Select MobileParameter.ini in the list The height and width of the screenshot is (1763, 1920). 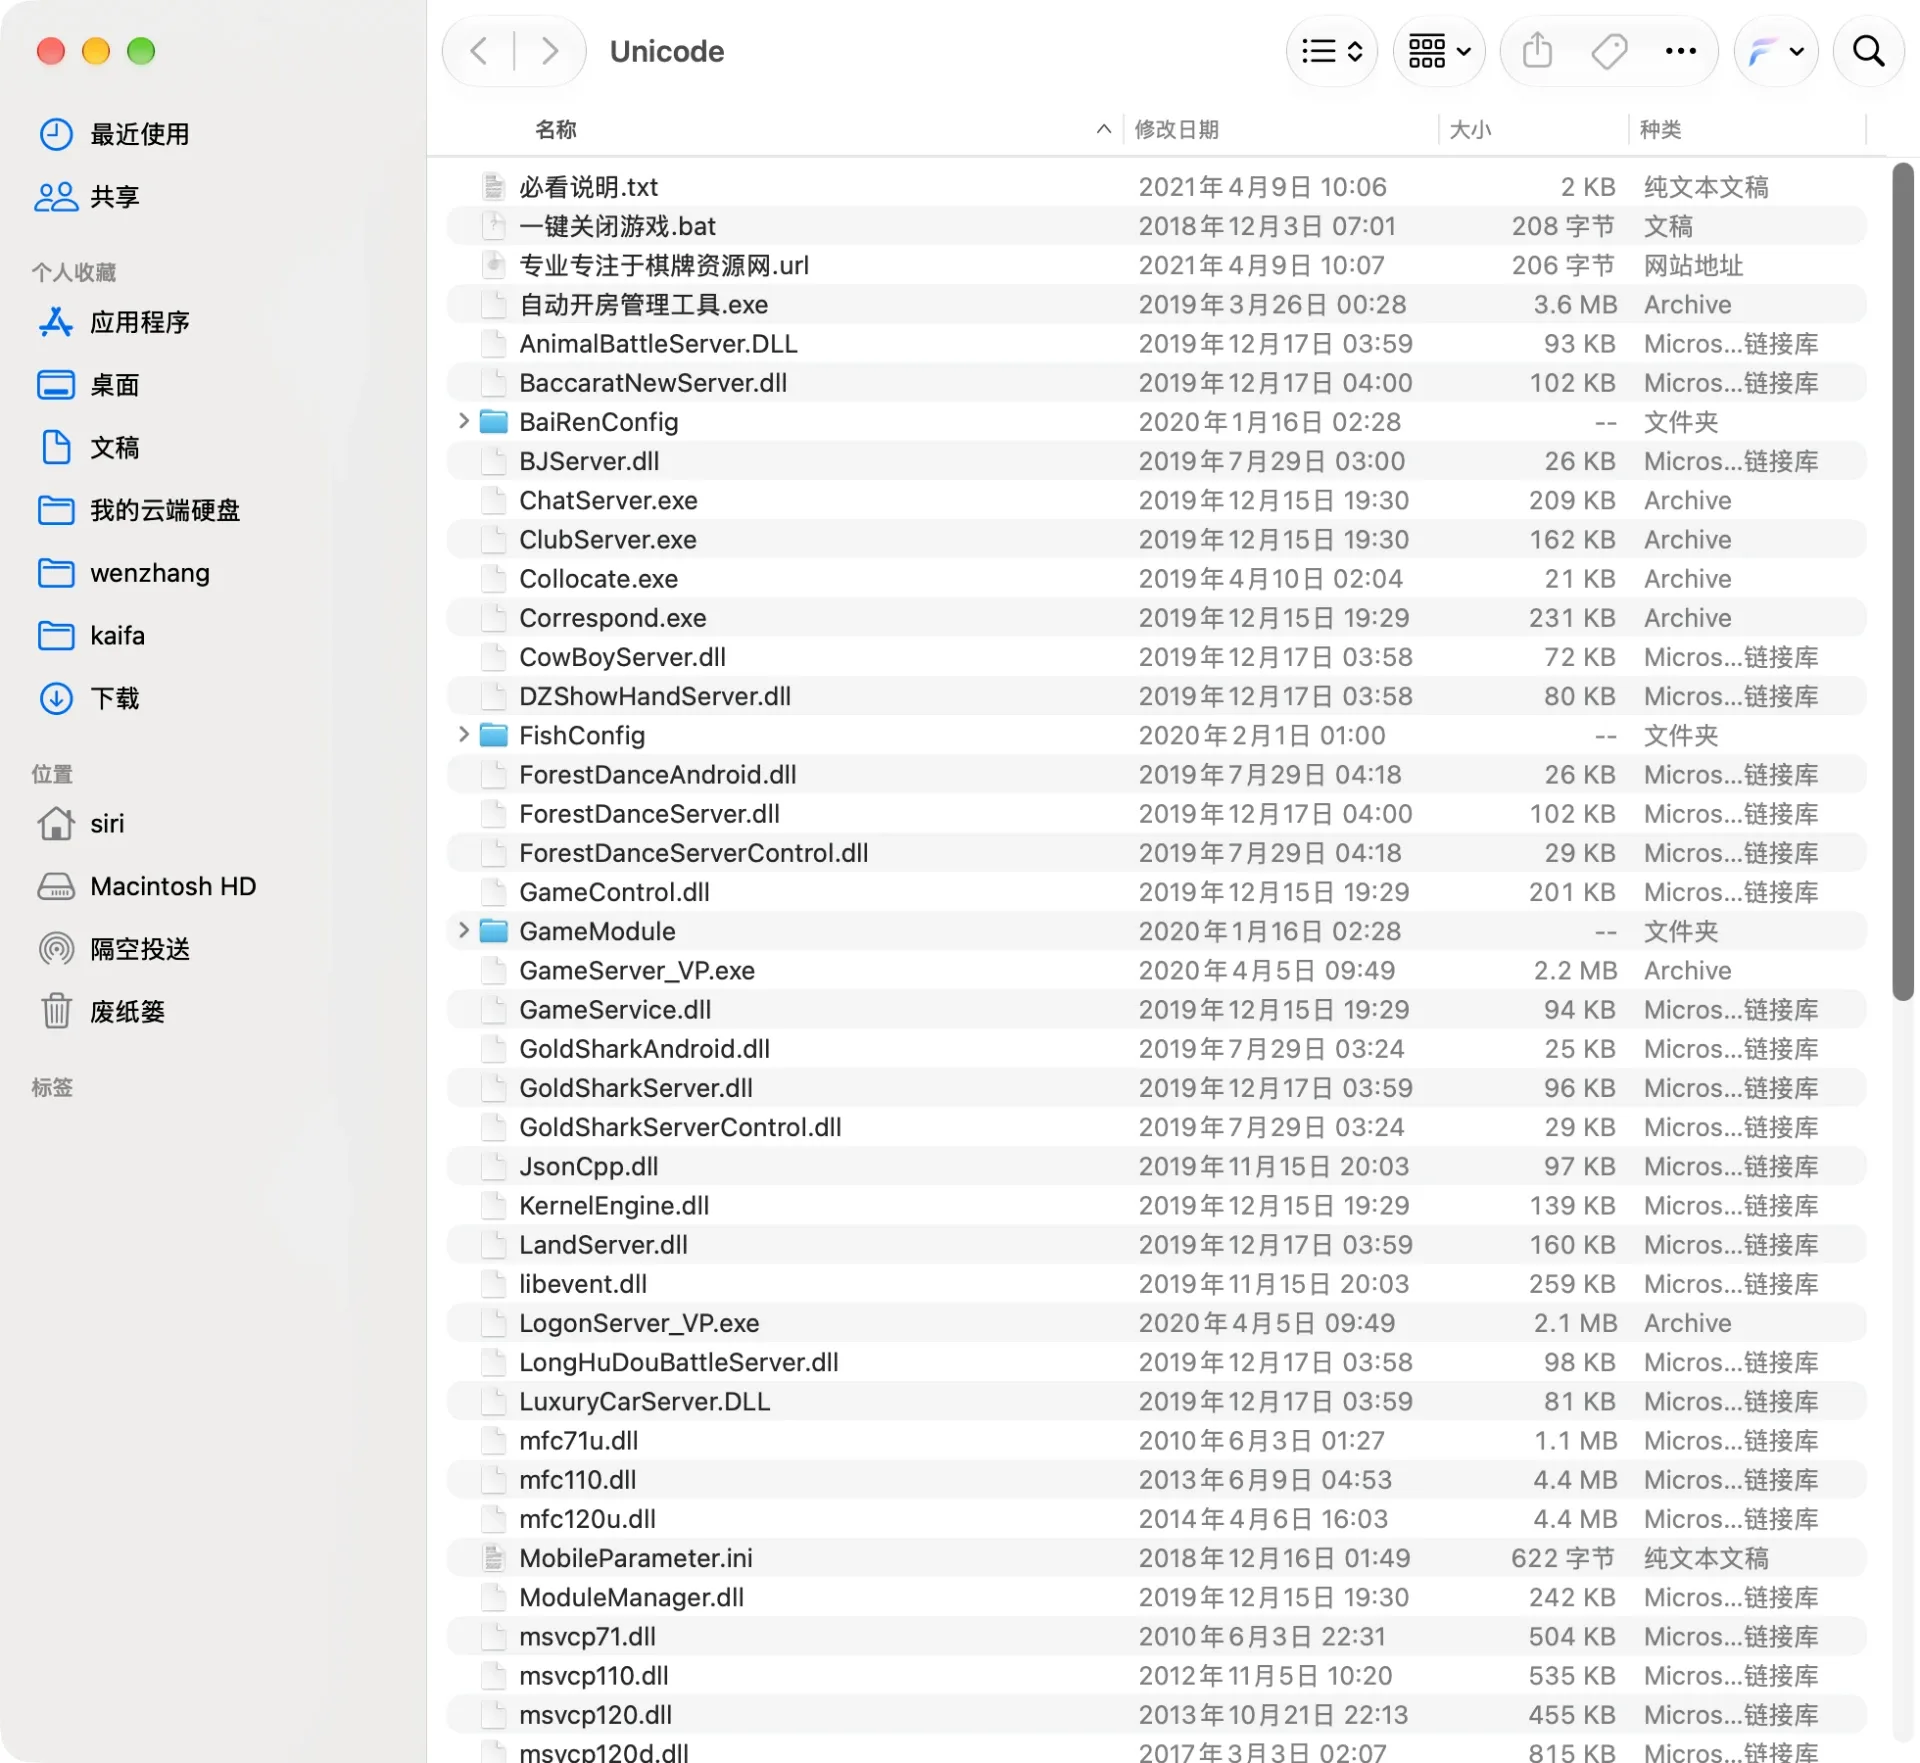pyautogui.click(x=1156, y=1558)
